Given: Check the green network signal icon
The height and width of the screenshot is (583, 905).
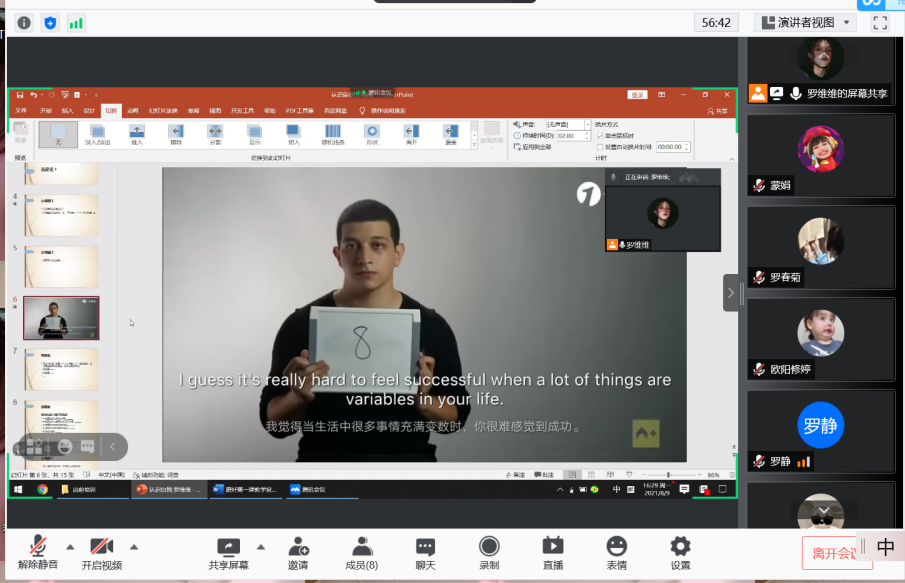Looking at the screenshot, I should [x=76, y=22].
